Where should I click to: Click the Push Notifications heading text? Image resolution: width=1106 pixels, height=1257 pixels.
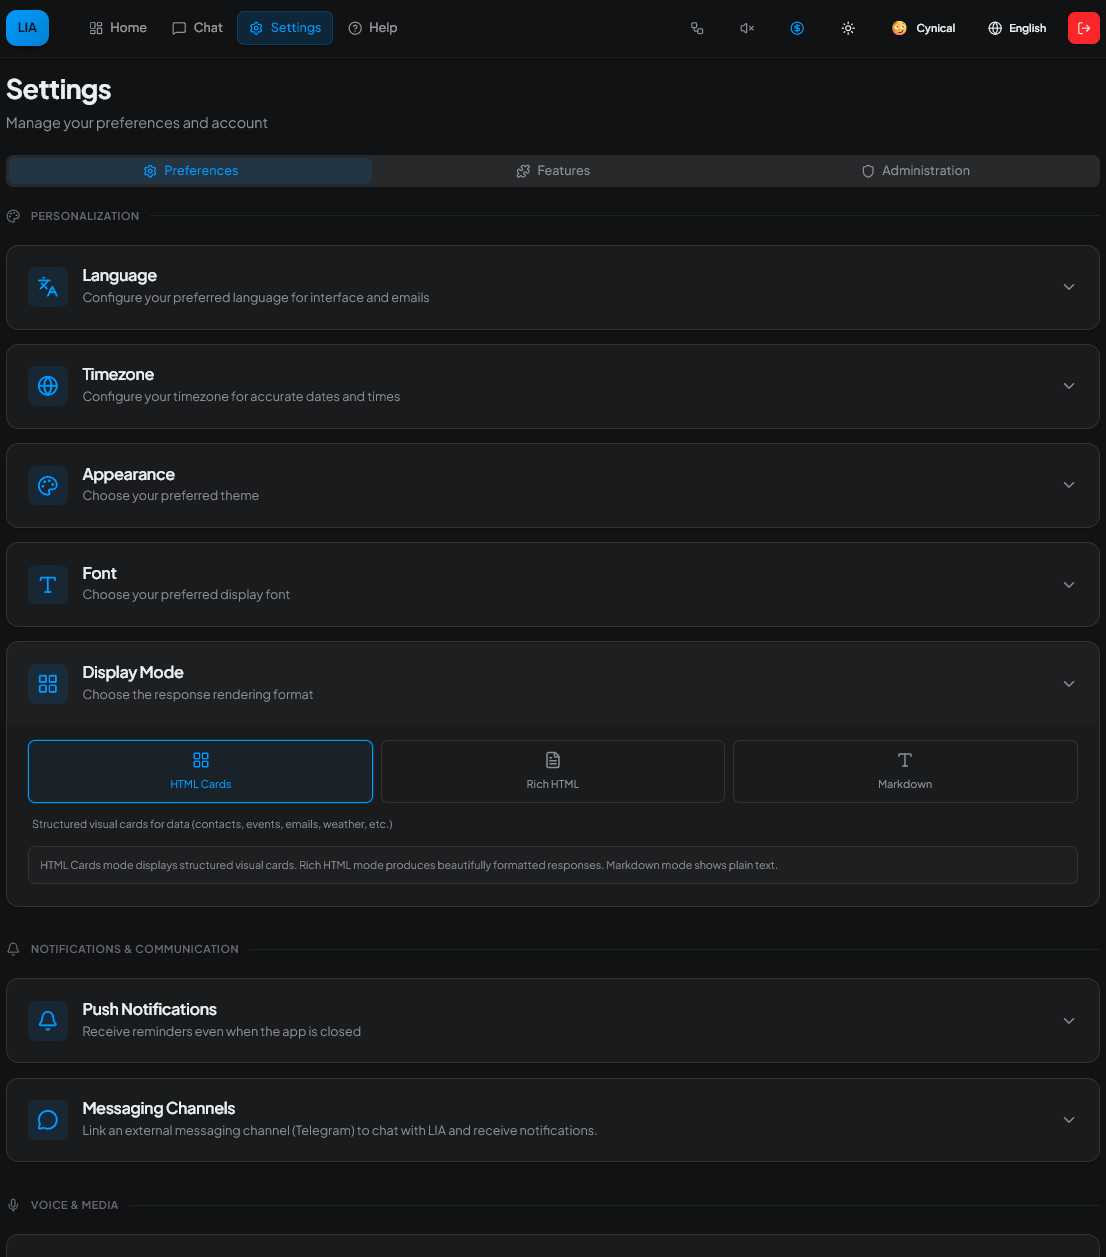(149, 1010)
